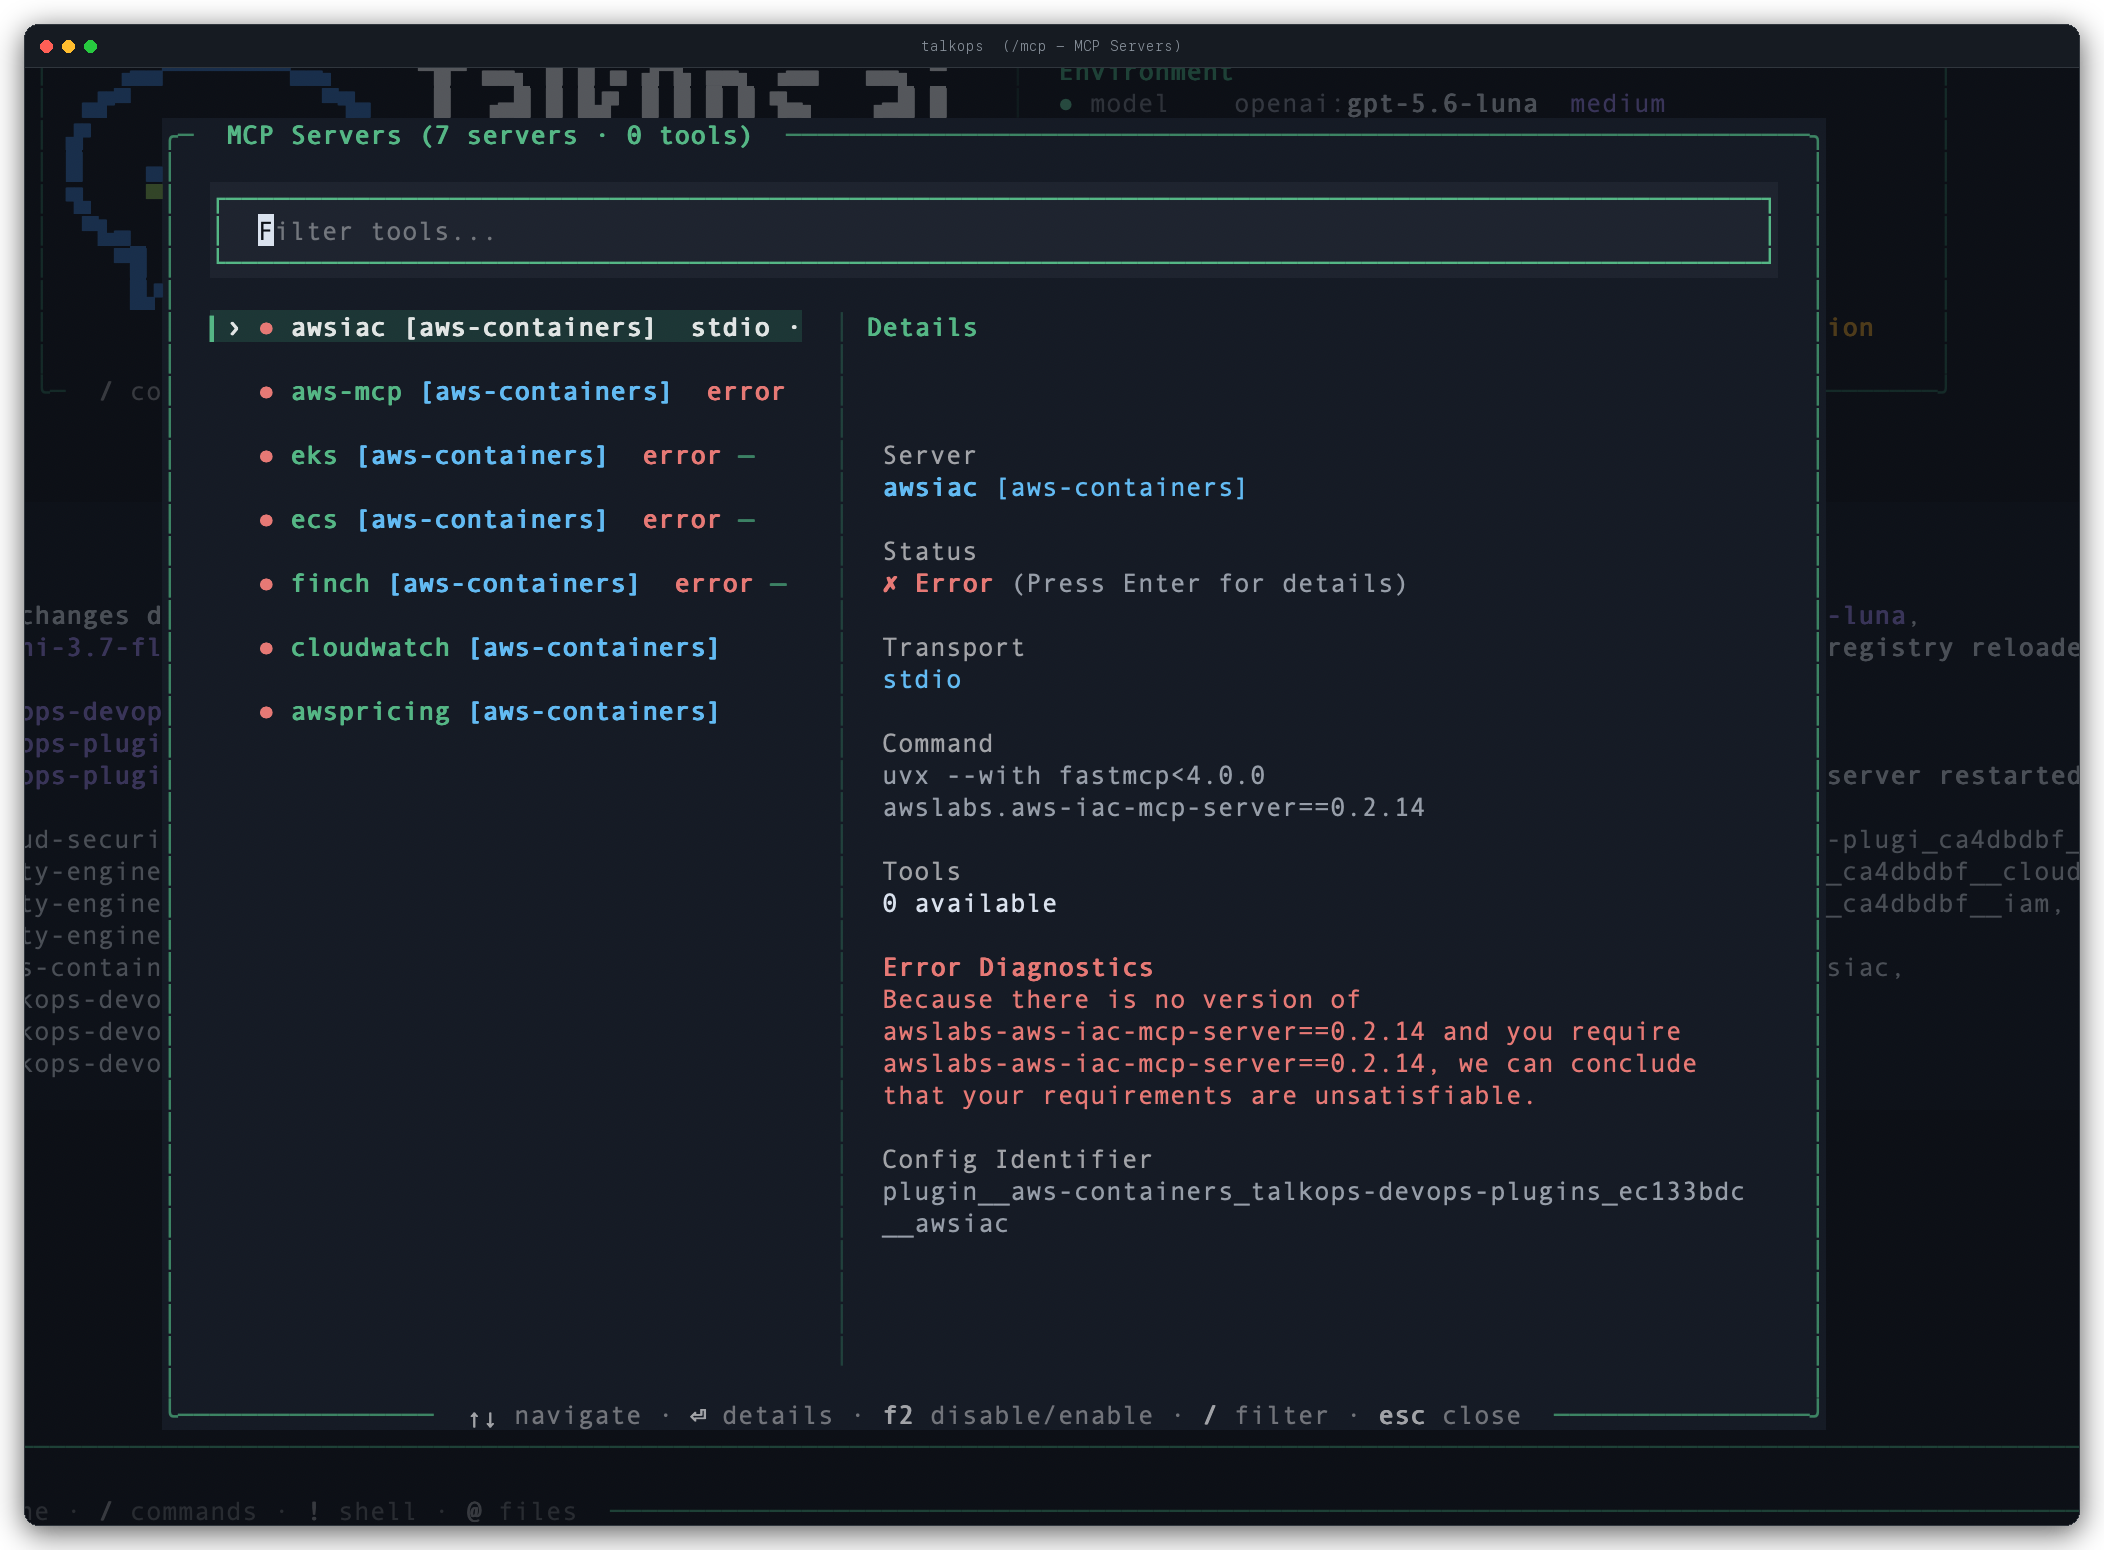
Task: Click the 'gpt-5.6-luna' model name in background
Action: pos(1441,103)
